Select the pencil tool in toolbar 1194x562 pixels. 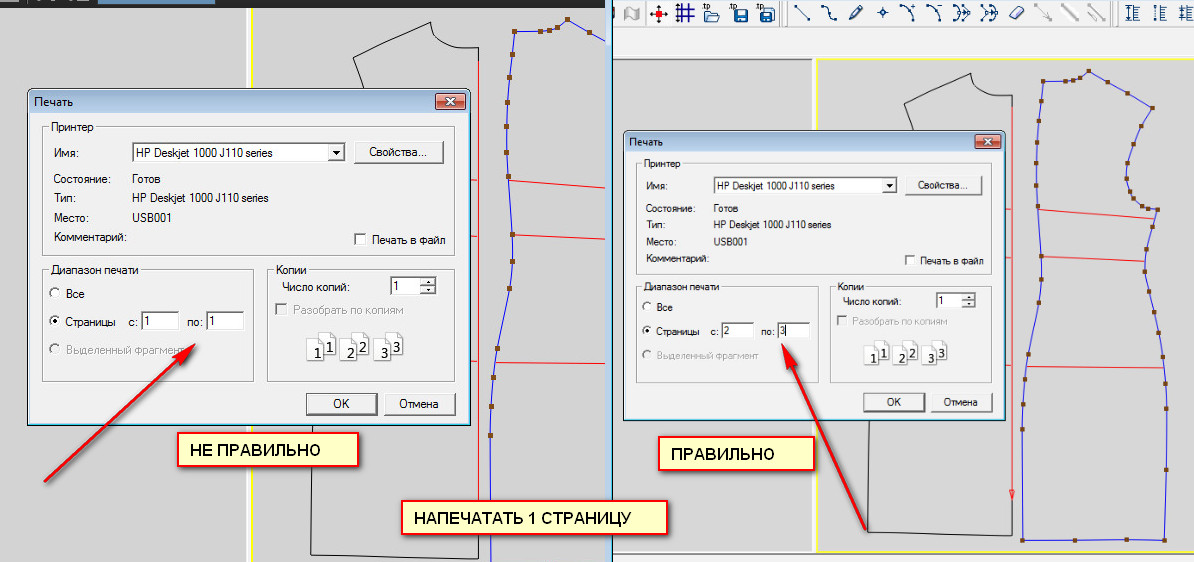point(855,13)
